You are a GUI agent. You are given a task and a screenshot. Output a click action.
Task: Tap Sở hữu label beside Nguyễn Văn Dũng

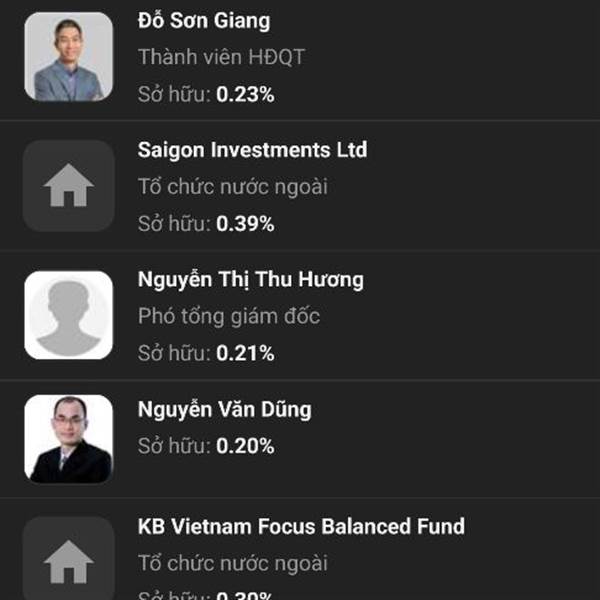pyautogui.click(x=174, y=446)
